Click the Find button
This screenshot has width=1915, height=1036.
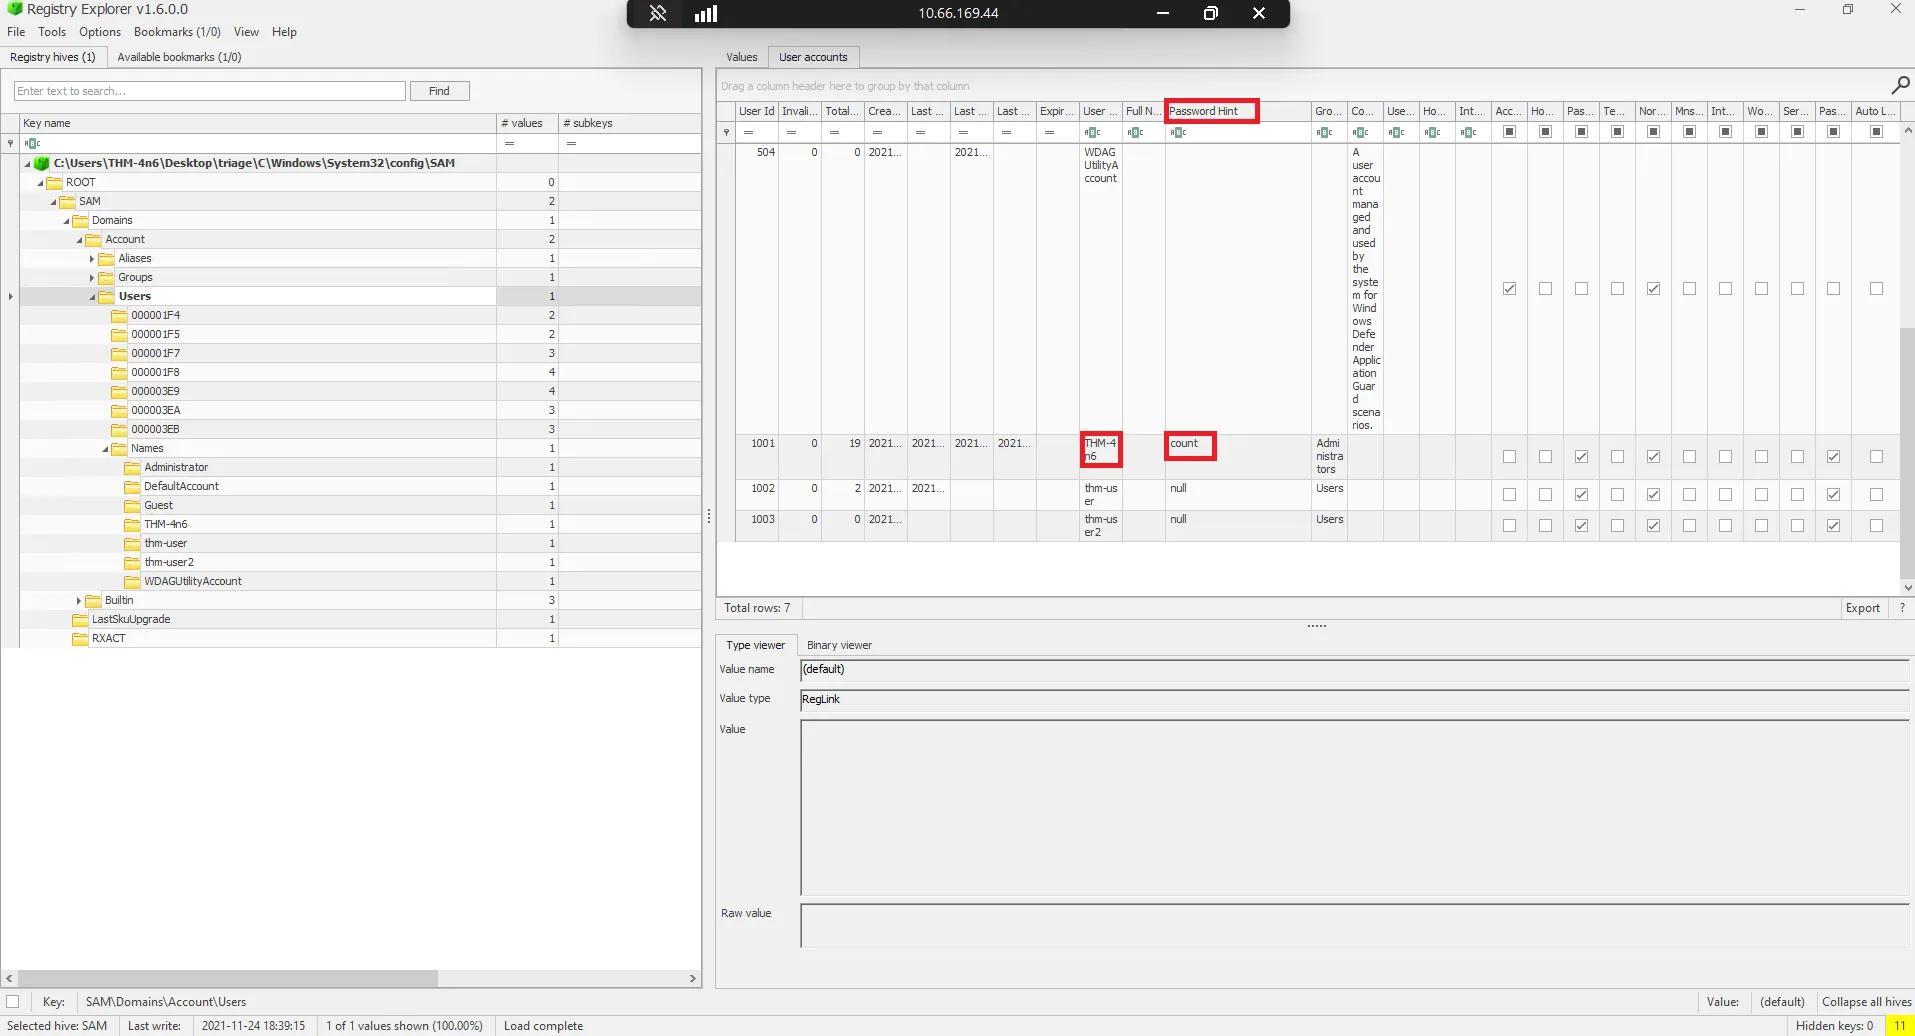pos(439,91)
